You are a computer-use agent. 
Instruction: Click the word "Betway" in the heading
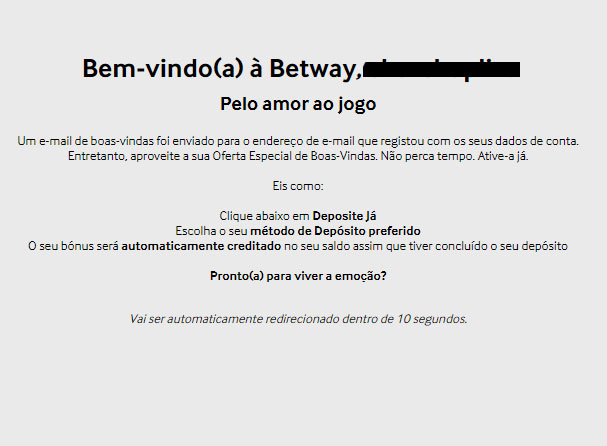tap(315, 69)
